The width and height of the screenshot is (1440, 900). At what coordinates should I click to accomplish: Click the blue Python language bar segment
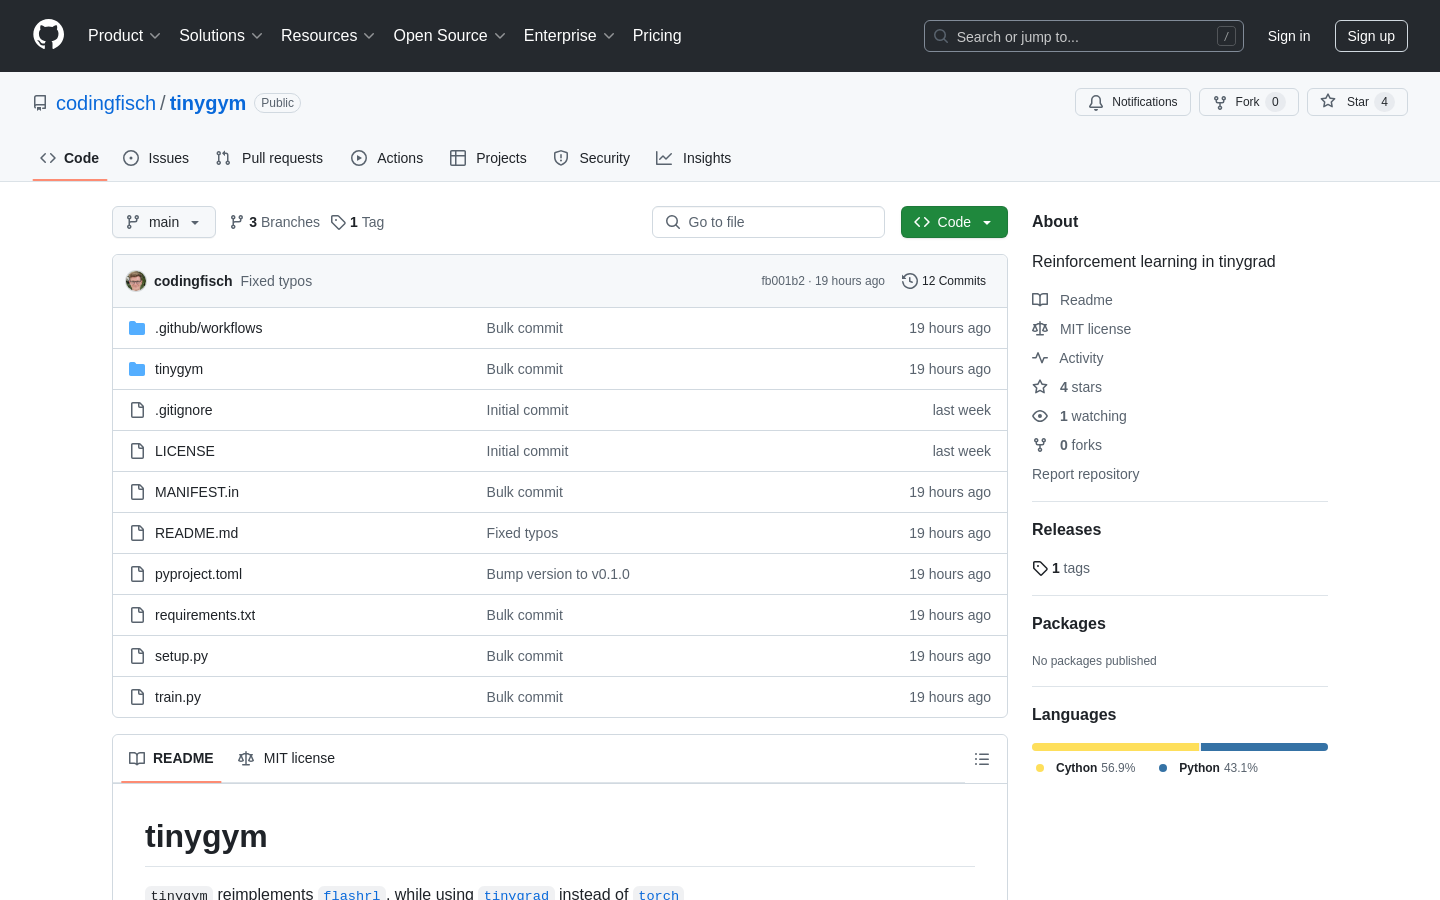(x=1264, y=747)
